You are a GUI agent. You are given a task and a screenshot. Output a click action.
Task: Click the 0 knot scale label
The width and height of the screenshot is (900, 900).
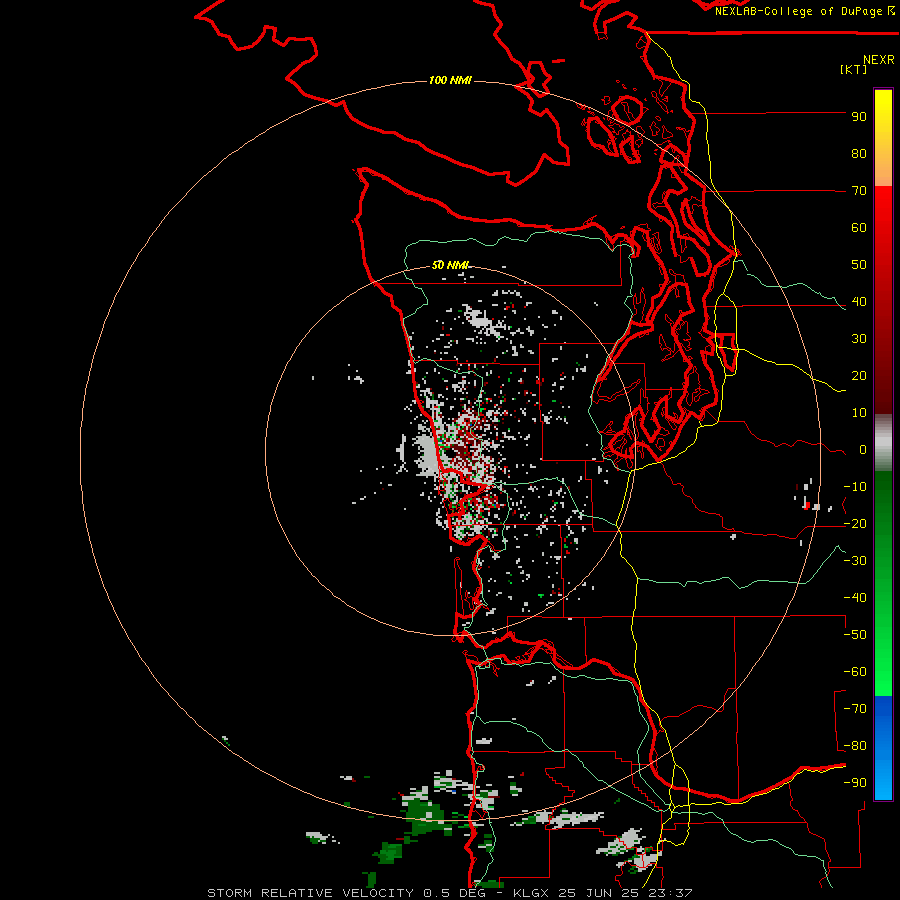(x=863, y=450)
